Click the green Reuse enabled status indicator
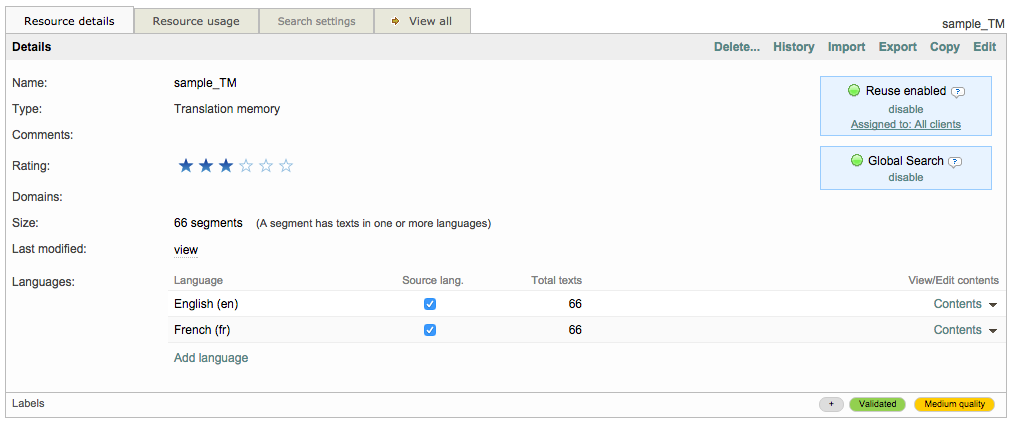The height and width of the screenshot is (425, 1015). coord(854,91)
